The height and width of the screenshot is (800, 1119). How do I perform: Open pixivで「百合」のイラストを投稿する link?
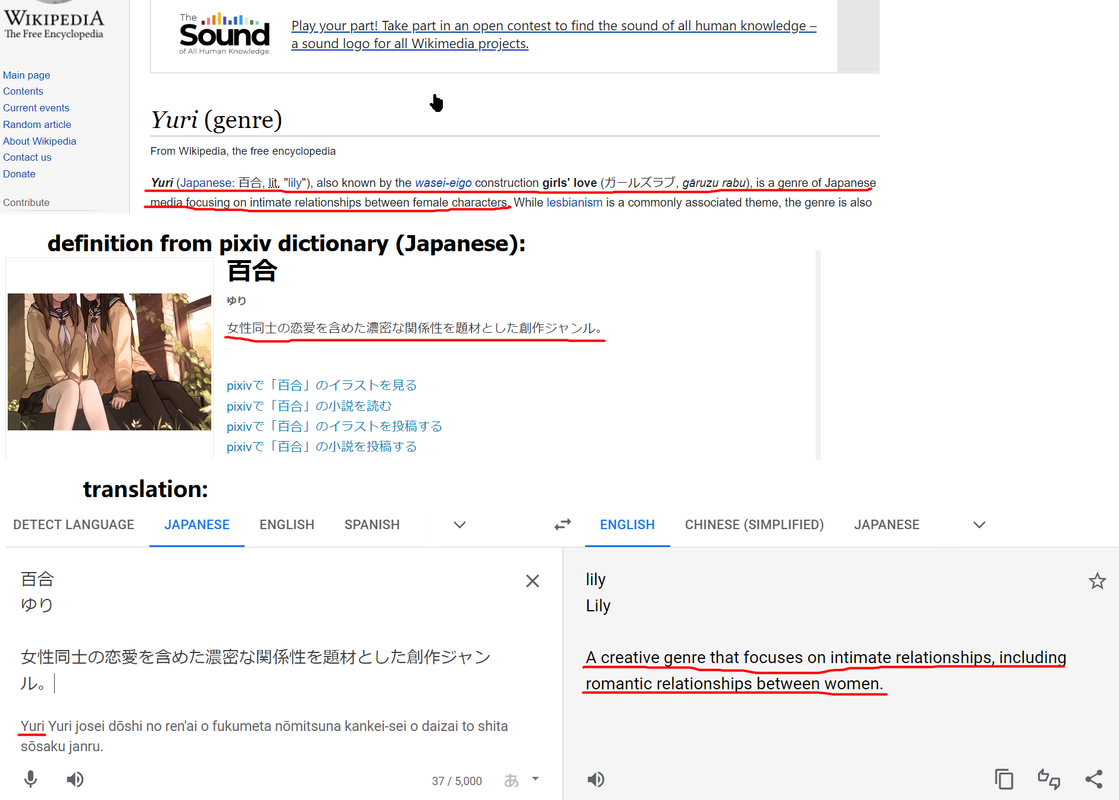click(335, 426)
